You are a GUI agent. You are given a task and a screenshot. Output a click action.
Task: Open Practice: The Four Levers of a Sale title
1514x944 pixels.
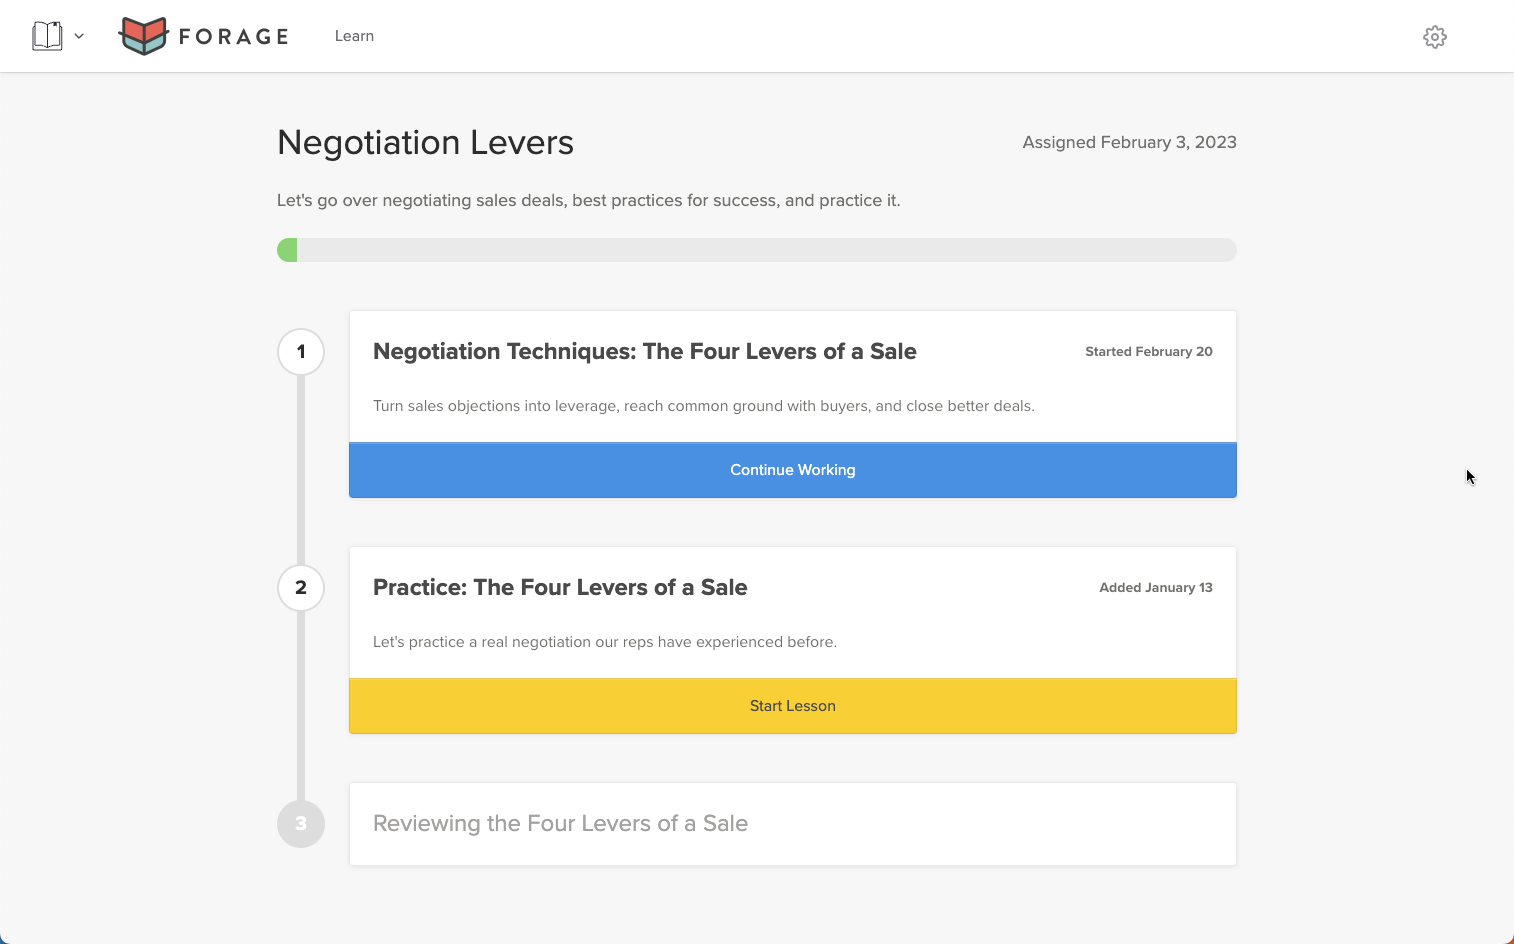(x=560, y=588)
